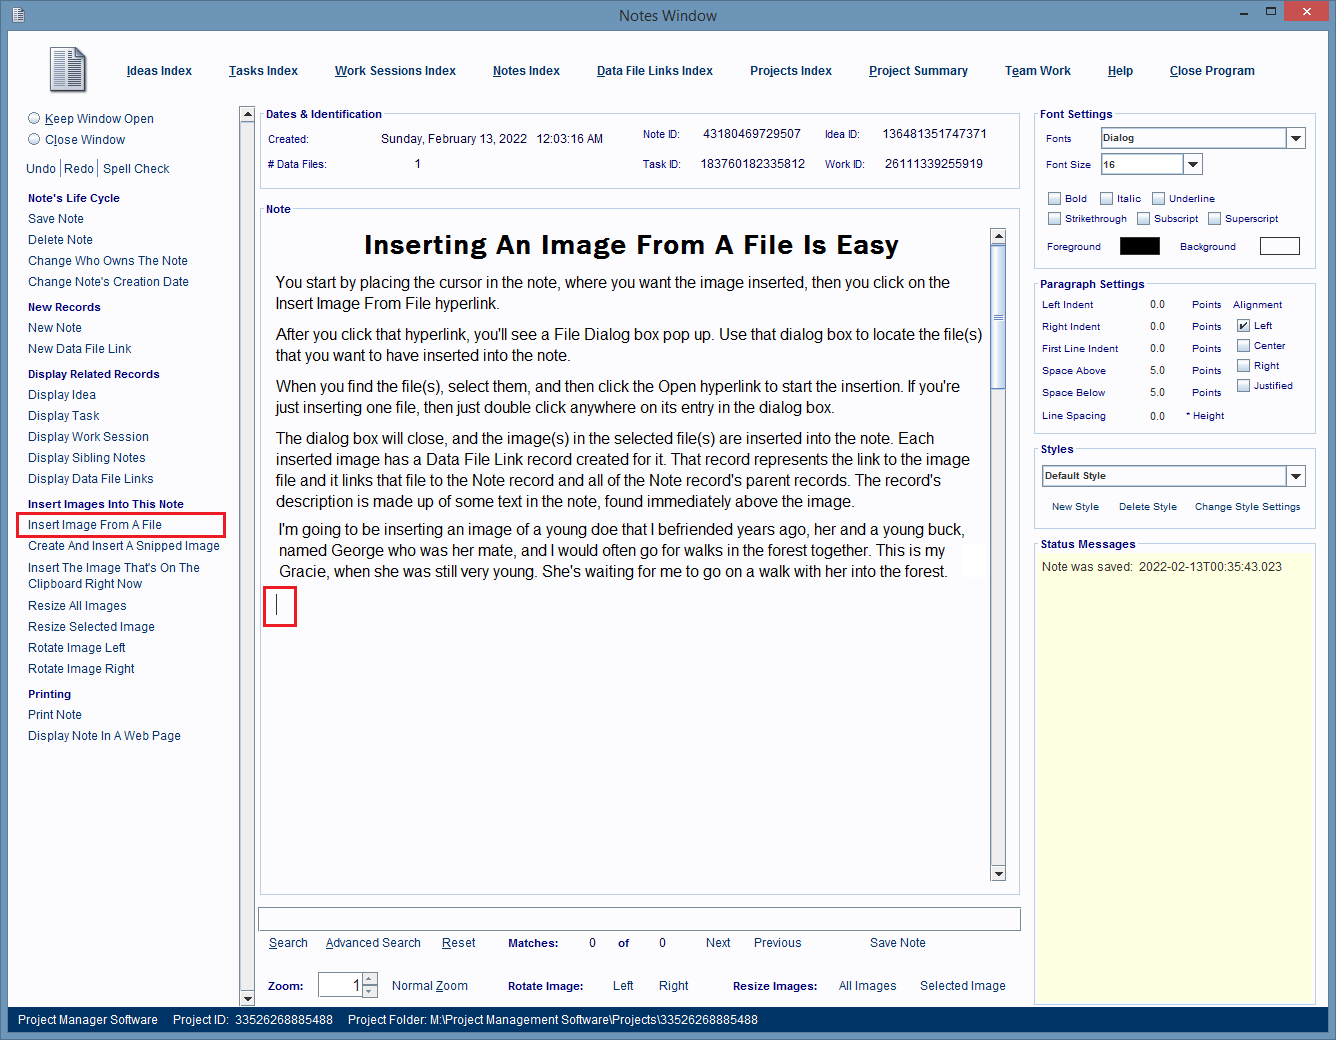Run Spell Check

pos(136,169)
